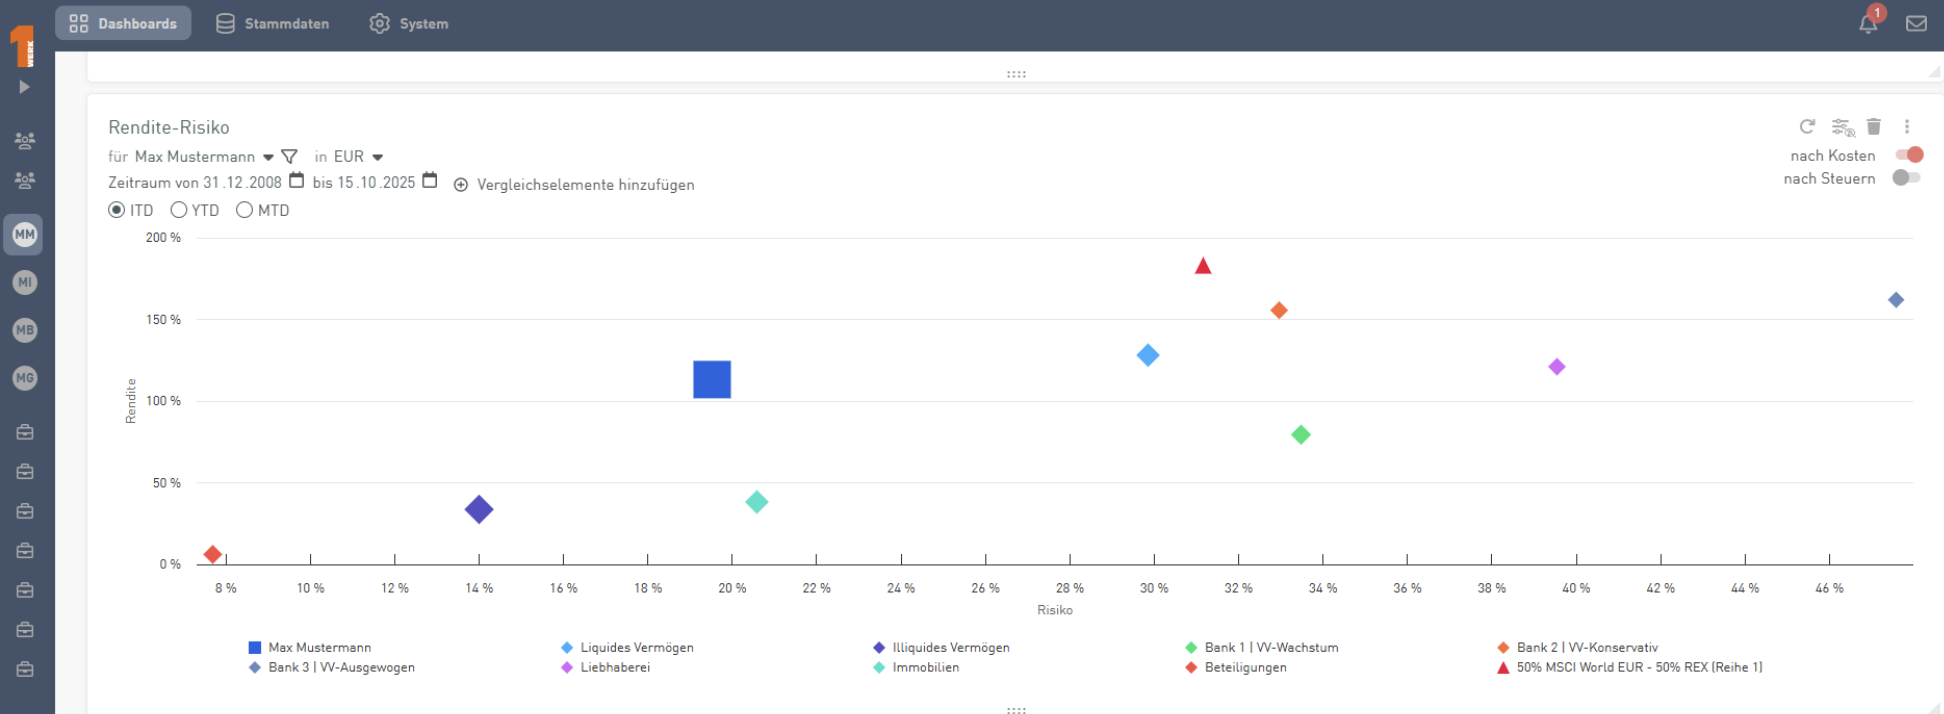
Task: Click Vergleichselemente hinzufügen
Action: coord(574,185)
